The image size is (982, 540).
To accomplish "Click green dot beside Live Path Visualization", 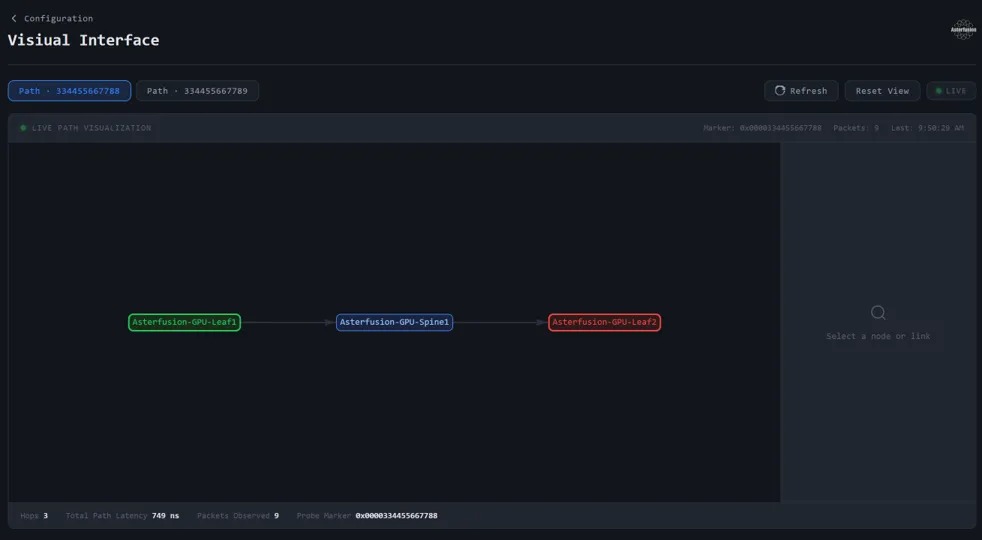I will (23, 128).
